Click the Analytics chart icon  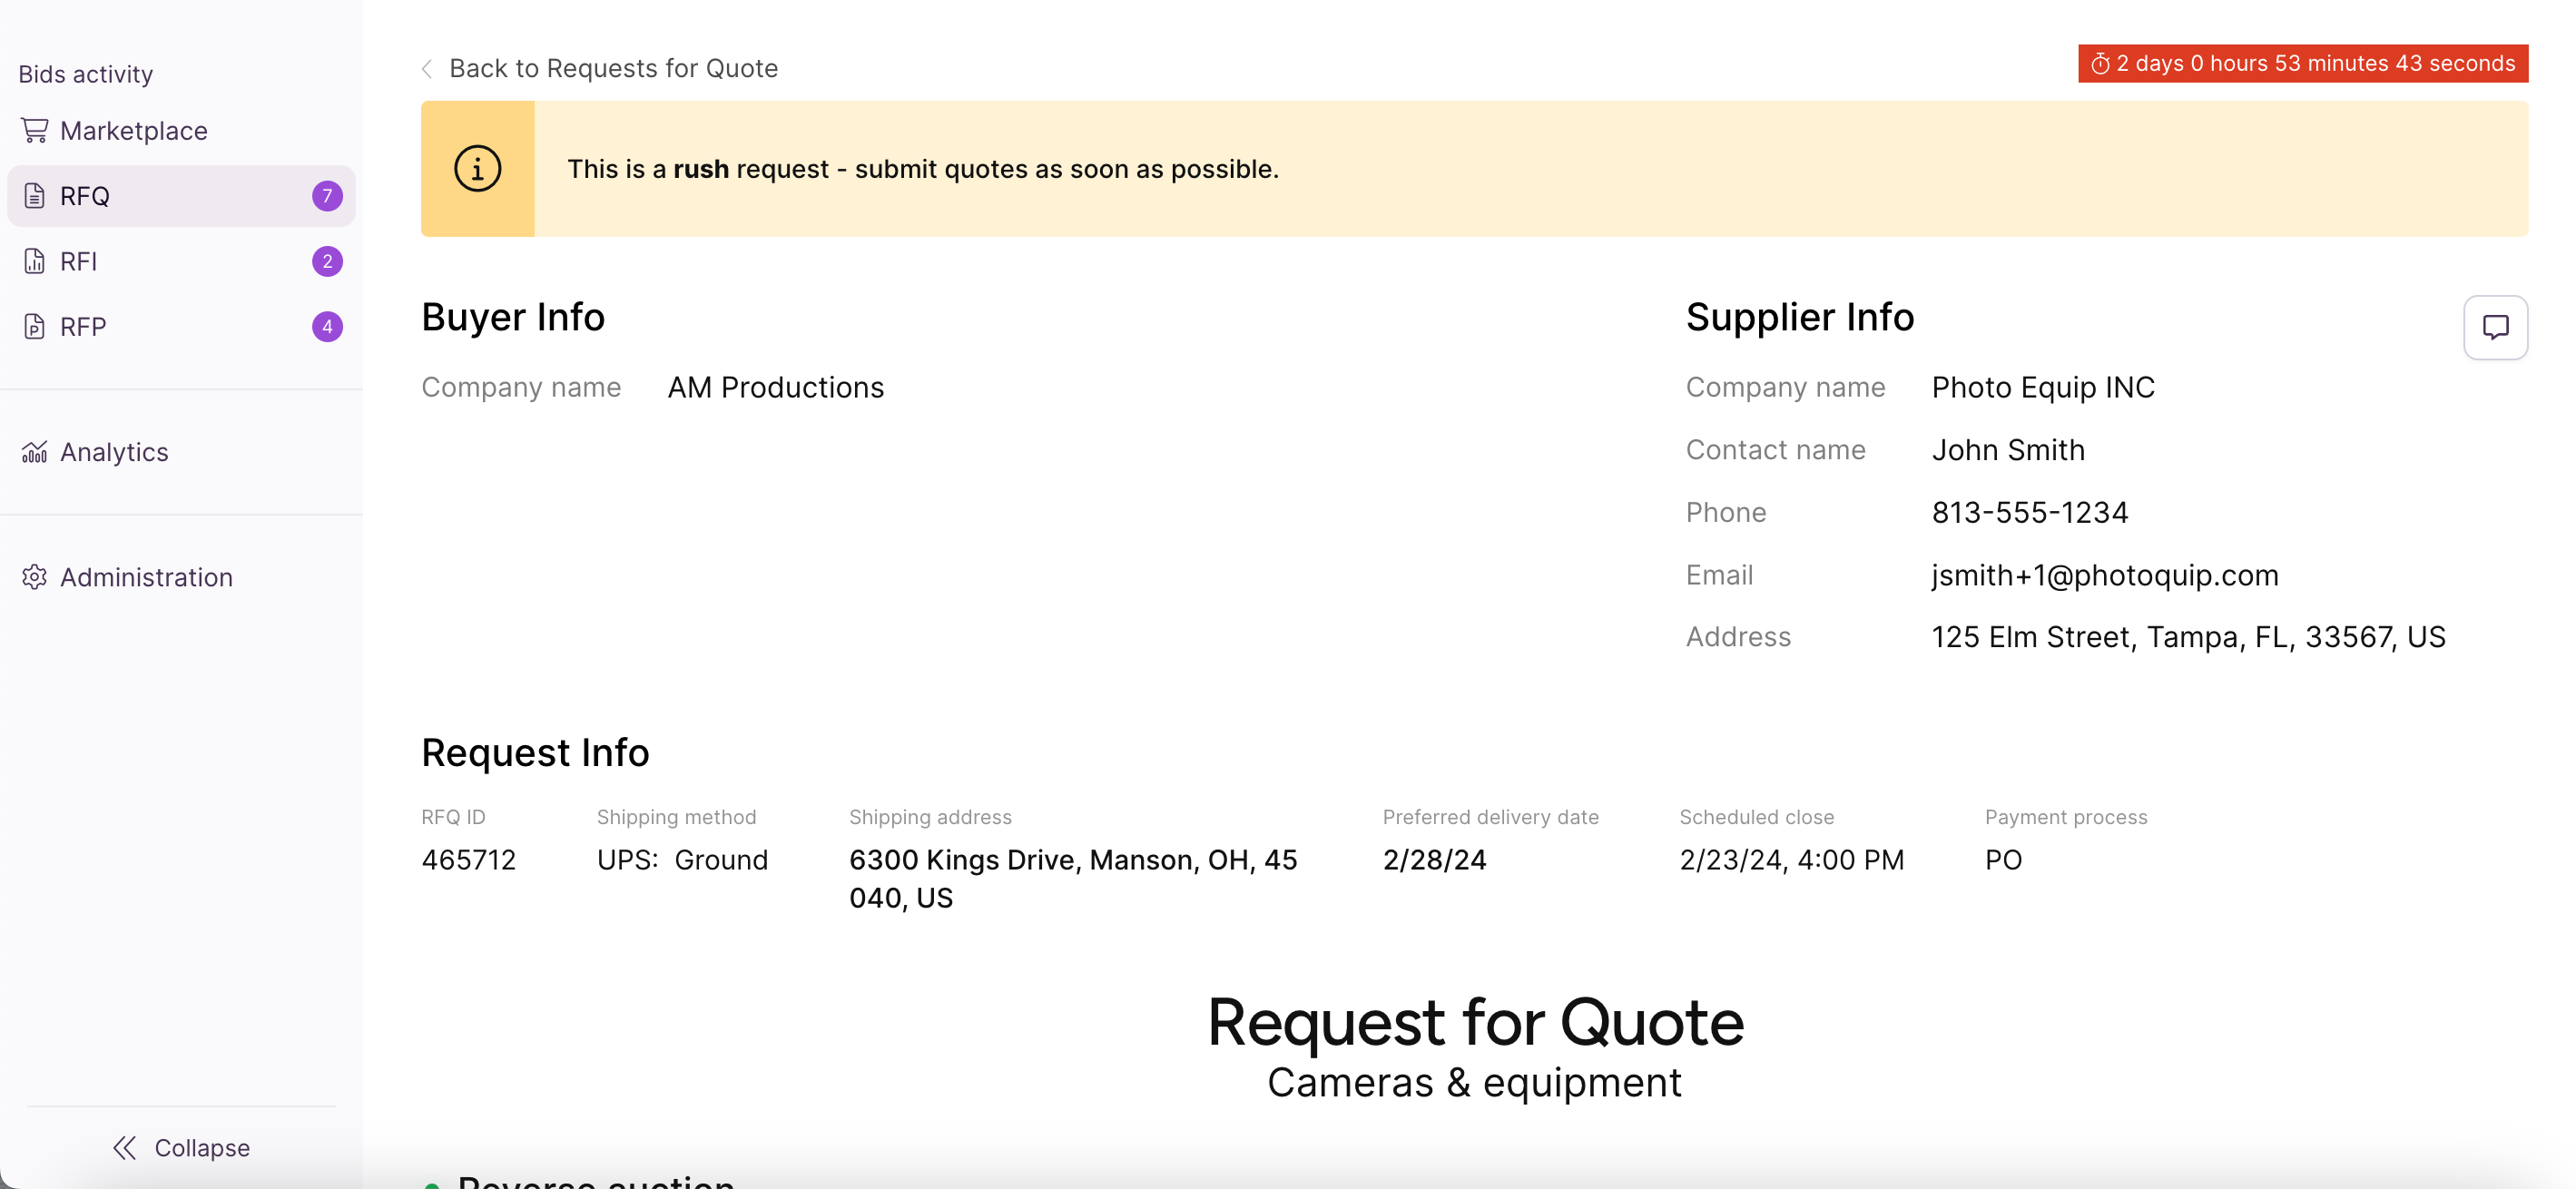coord(35,452)
